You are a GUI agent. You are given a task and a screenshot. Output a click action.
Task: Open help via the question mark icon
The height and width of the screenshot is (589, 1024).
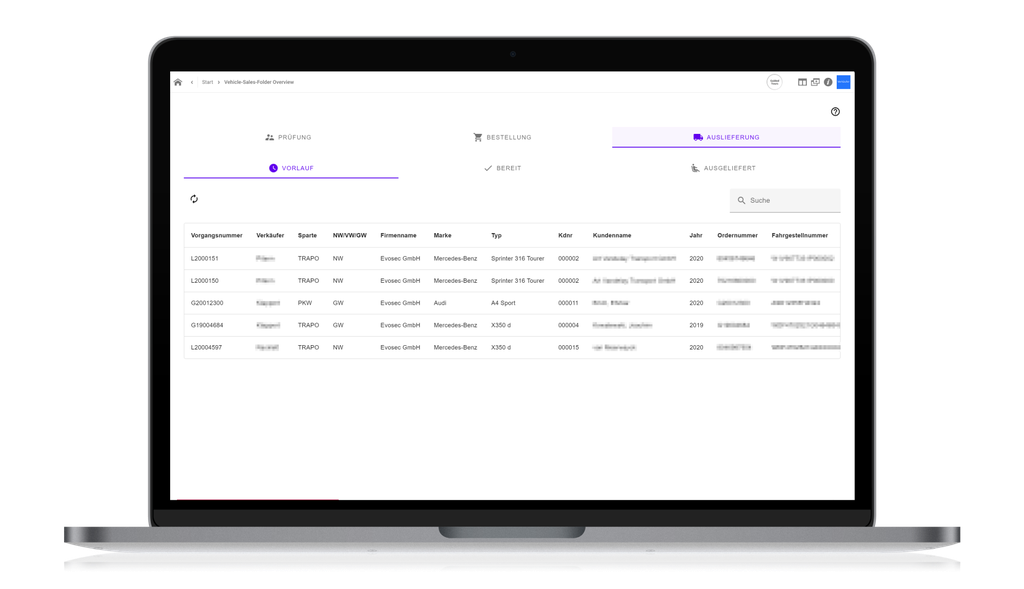pyautogui.click(x=835, y=112)
